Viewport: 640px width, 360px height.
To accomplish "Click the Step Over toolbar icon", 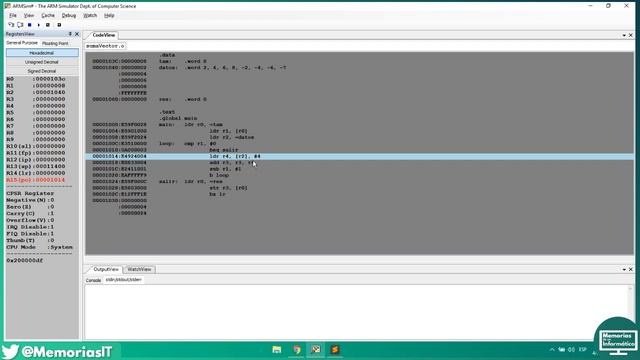I will click(20, 25).
